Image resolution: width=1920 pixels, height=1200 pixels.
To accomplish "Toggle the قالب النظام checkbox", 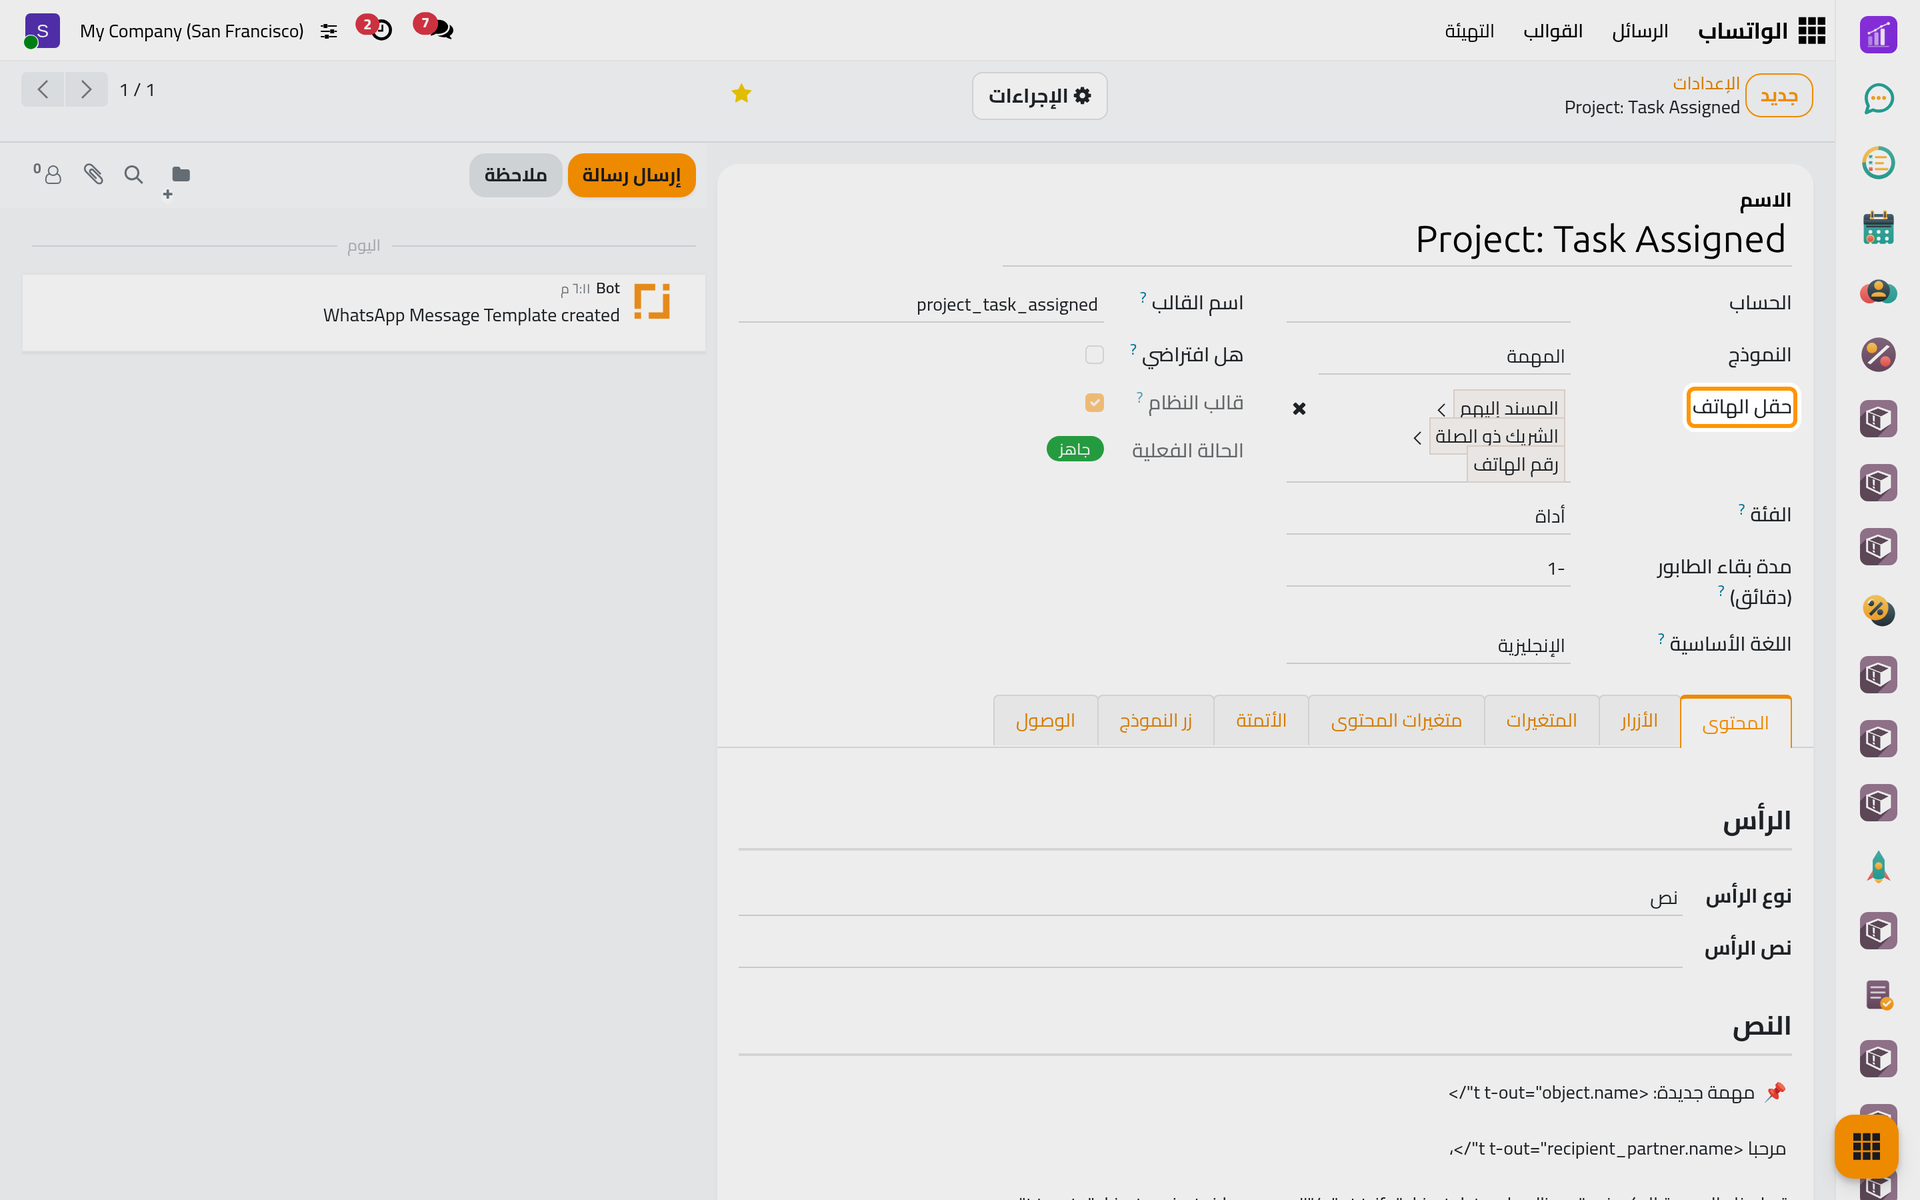I will point(1094,403).
